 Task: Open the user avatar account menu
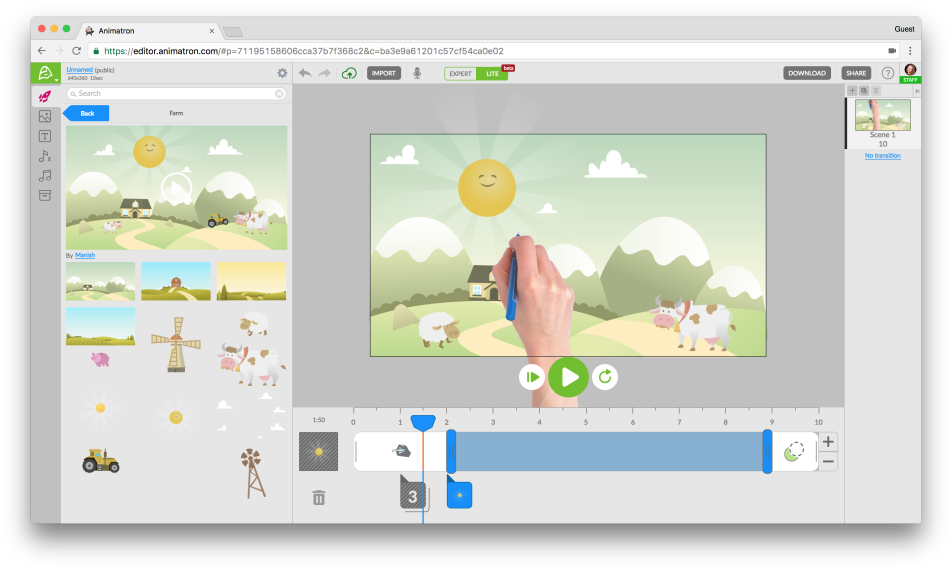click(910, 70)
